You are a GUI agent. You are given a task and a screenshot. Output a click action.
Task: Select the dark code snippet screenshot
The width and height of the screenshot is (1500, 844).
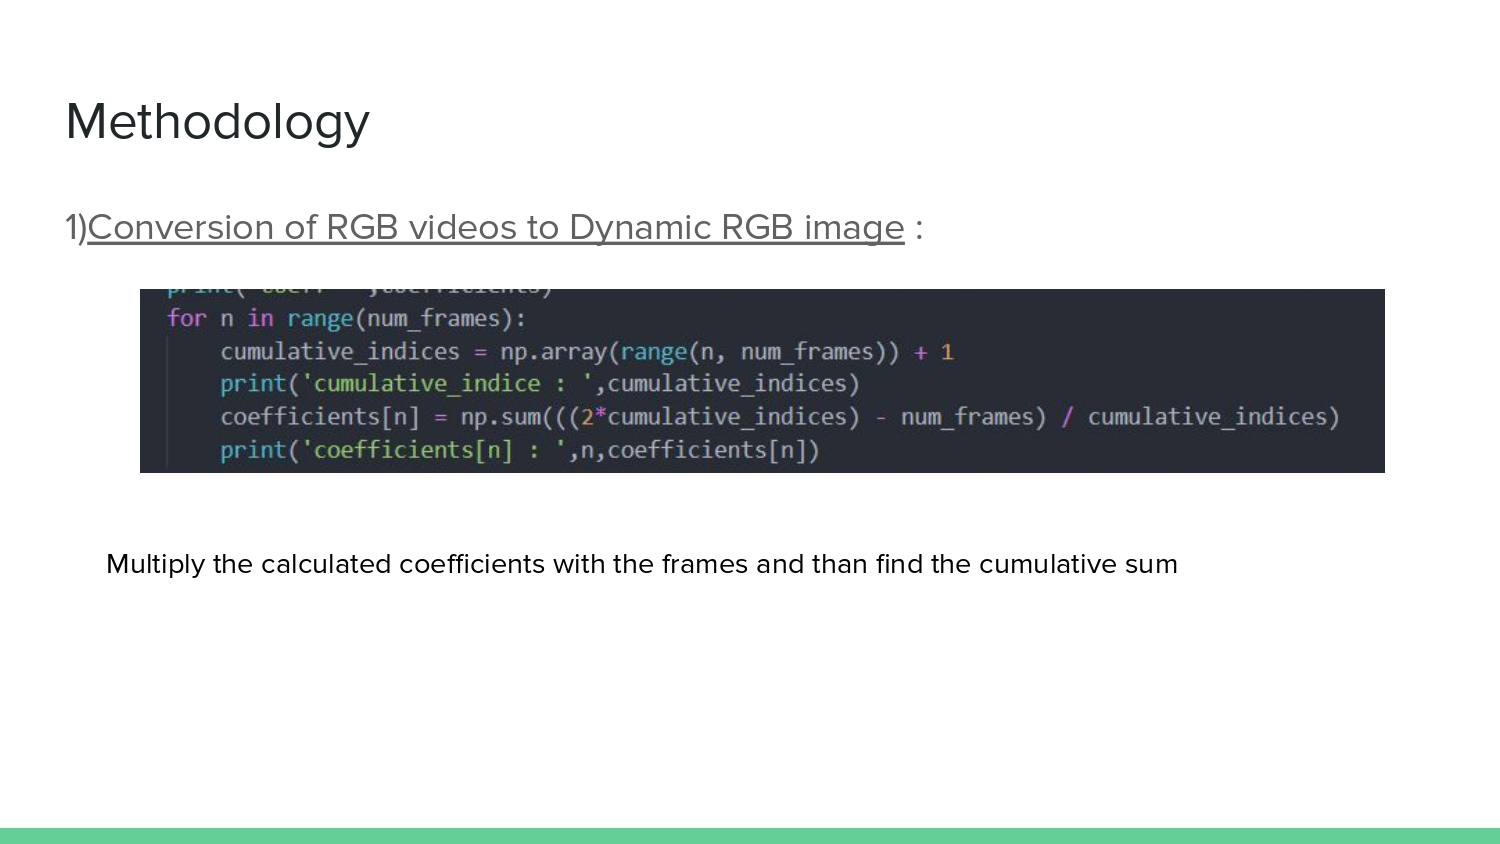pyautogui.click(x=762, y=380)
